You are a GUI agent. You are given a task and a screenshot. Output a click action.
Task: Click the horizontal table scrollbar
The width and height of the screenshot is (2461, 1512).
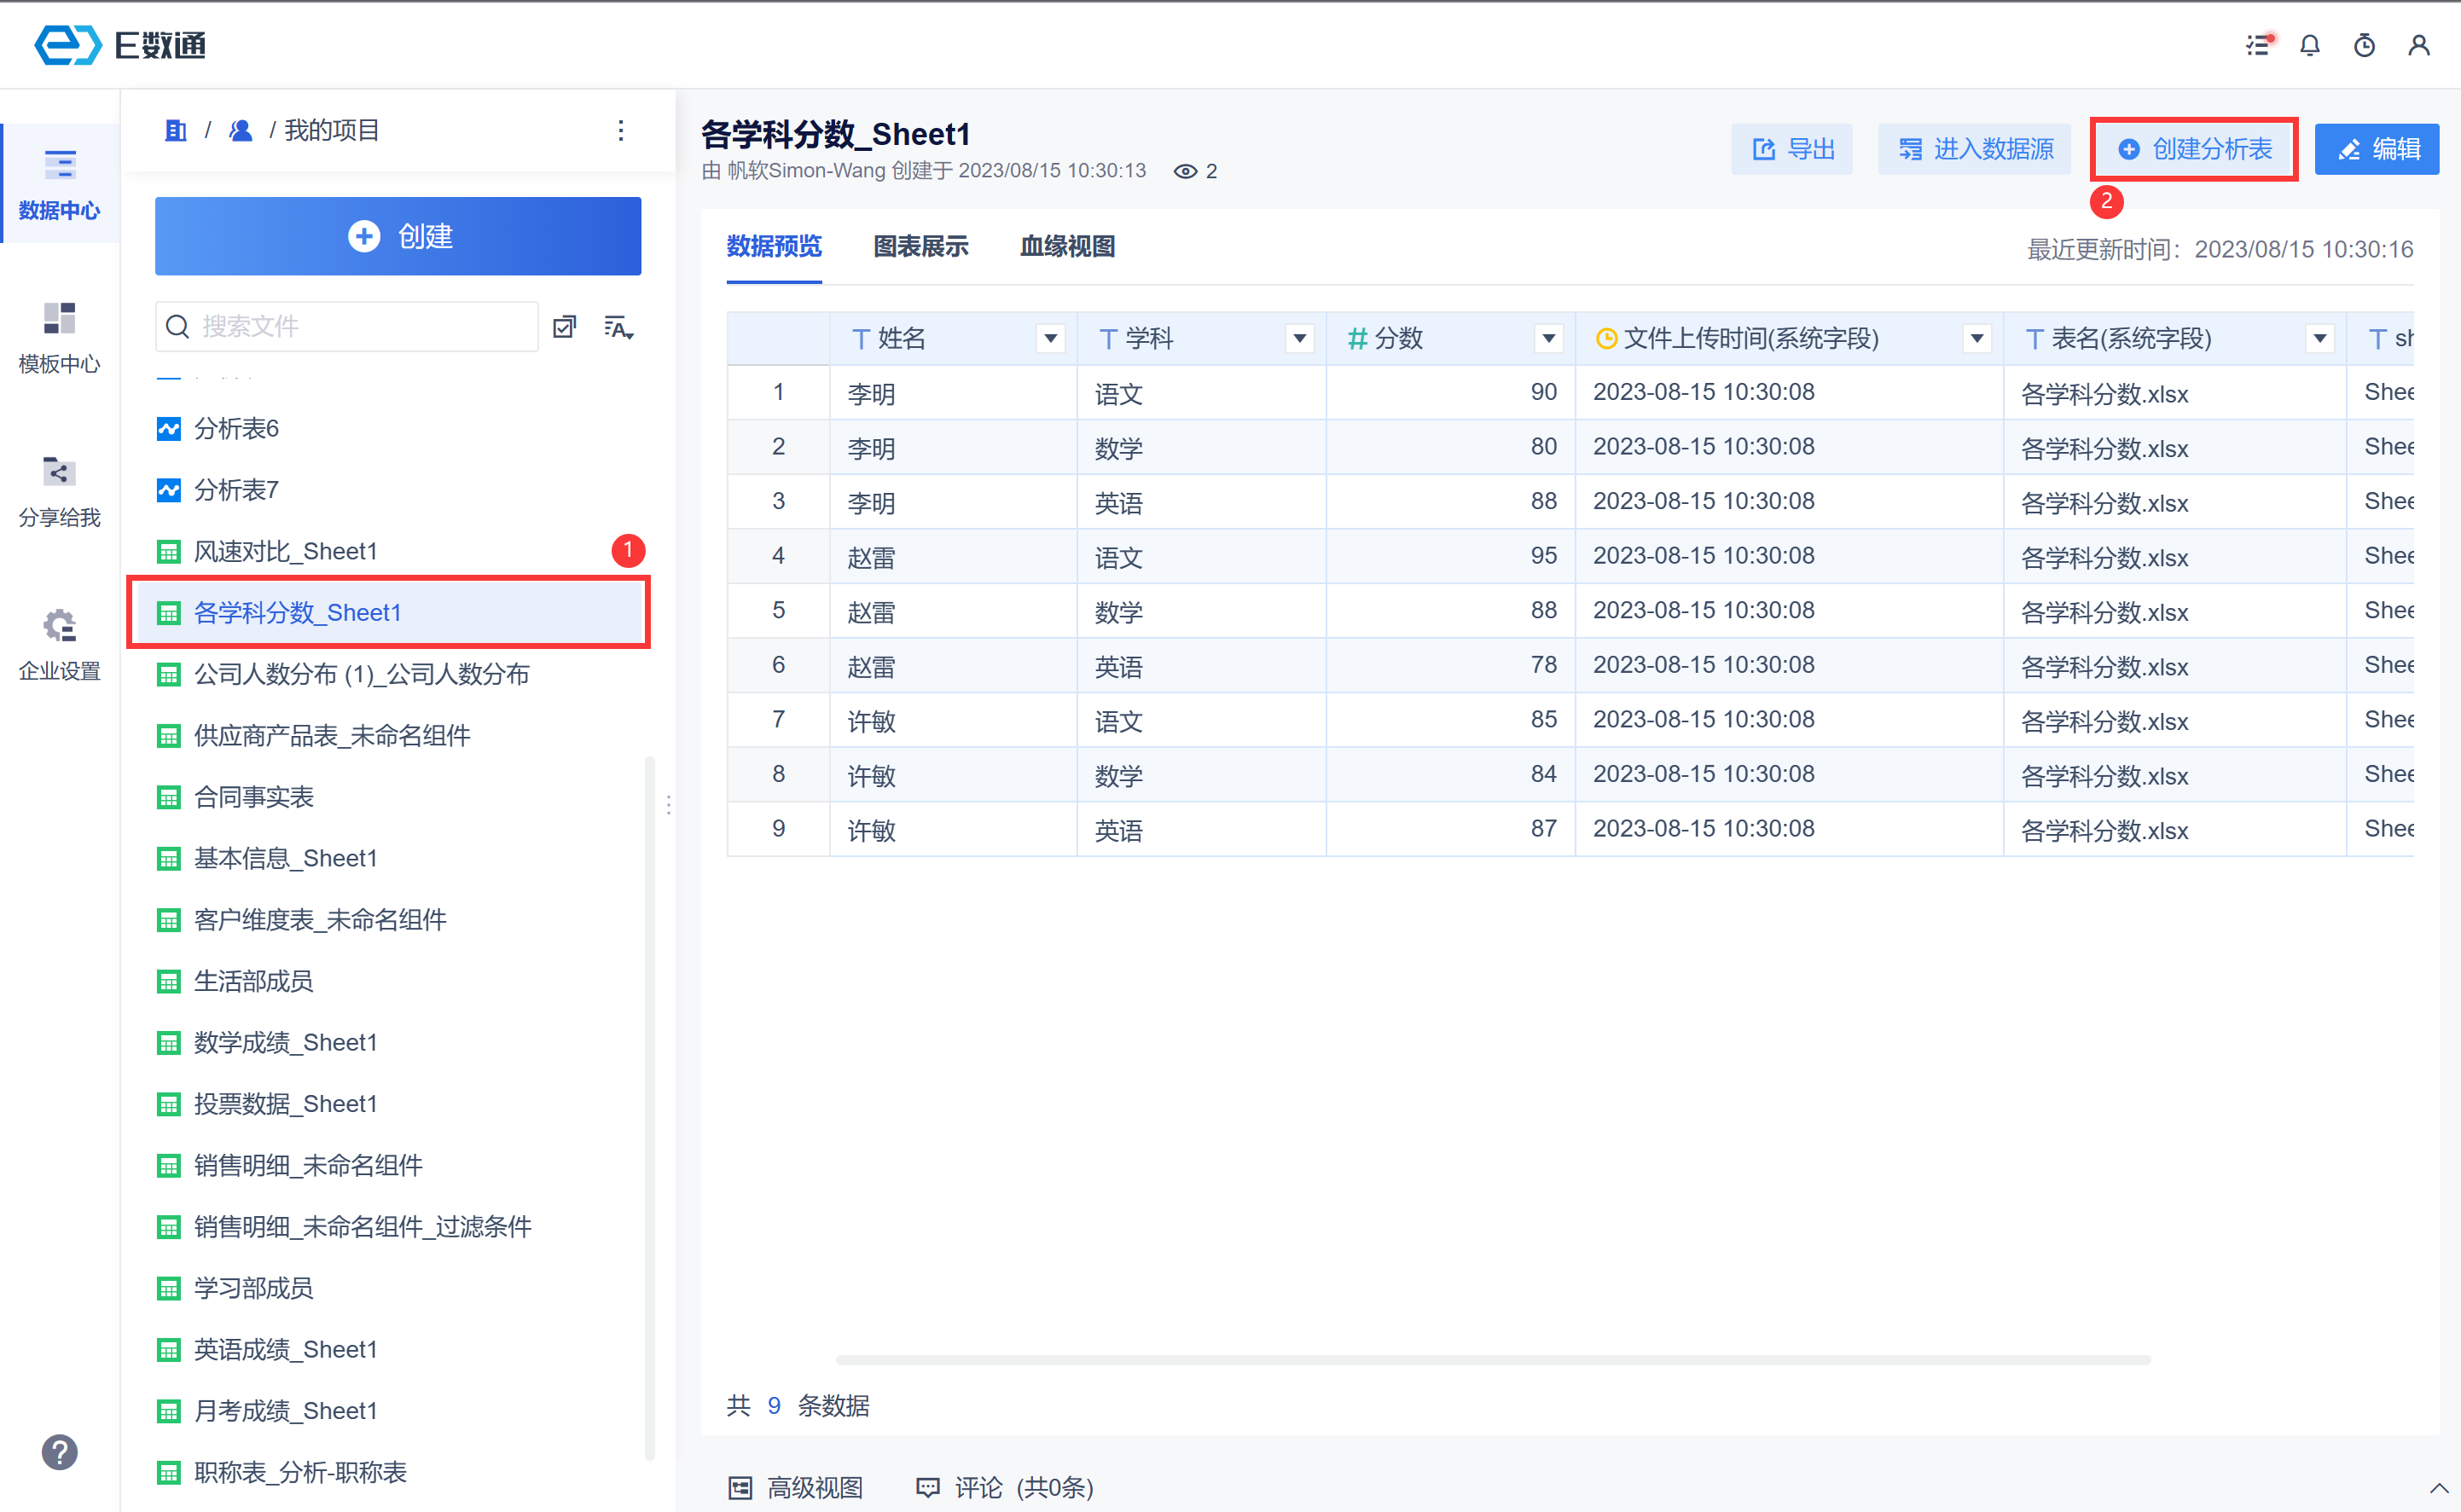[1492, 1360]
